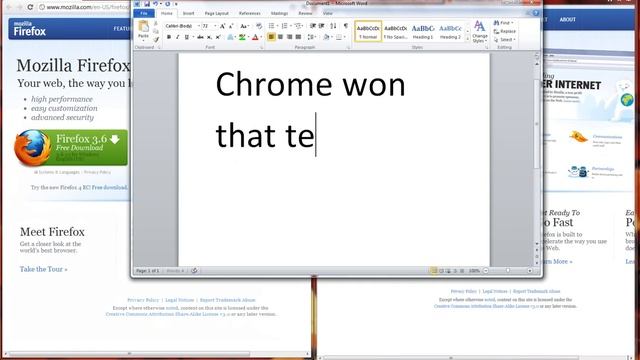Click the Clear Formatting icon
640x360 pixels.
point(259,26)
